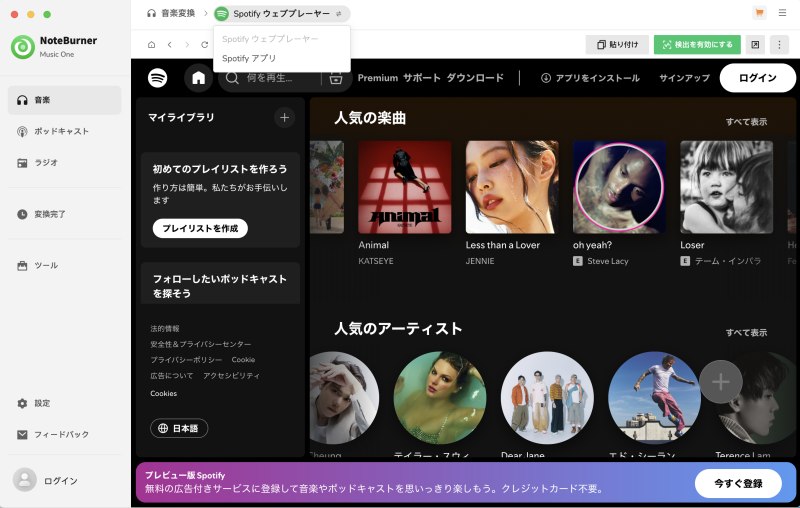Click the ログイン button in Spotify header

coord(758,78)
